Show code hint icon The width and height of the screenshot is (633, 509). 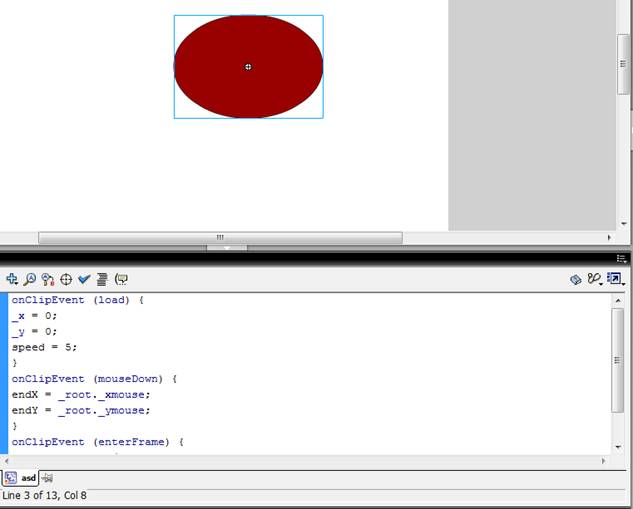121,279
